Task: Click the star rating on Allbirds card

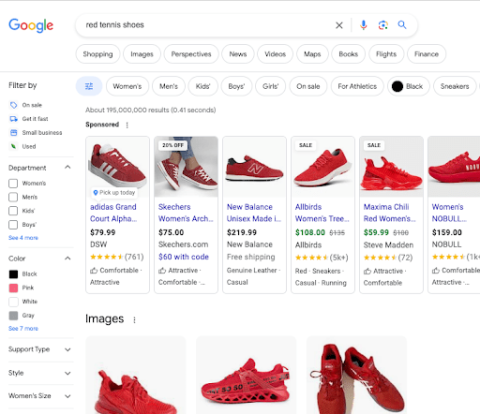Action: [x=311, y=258]
